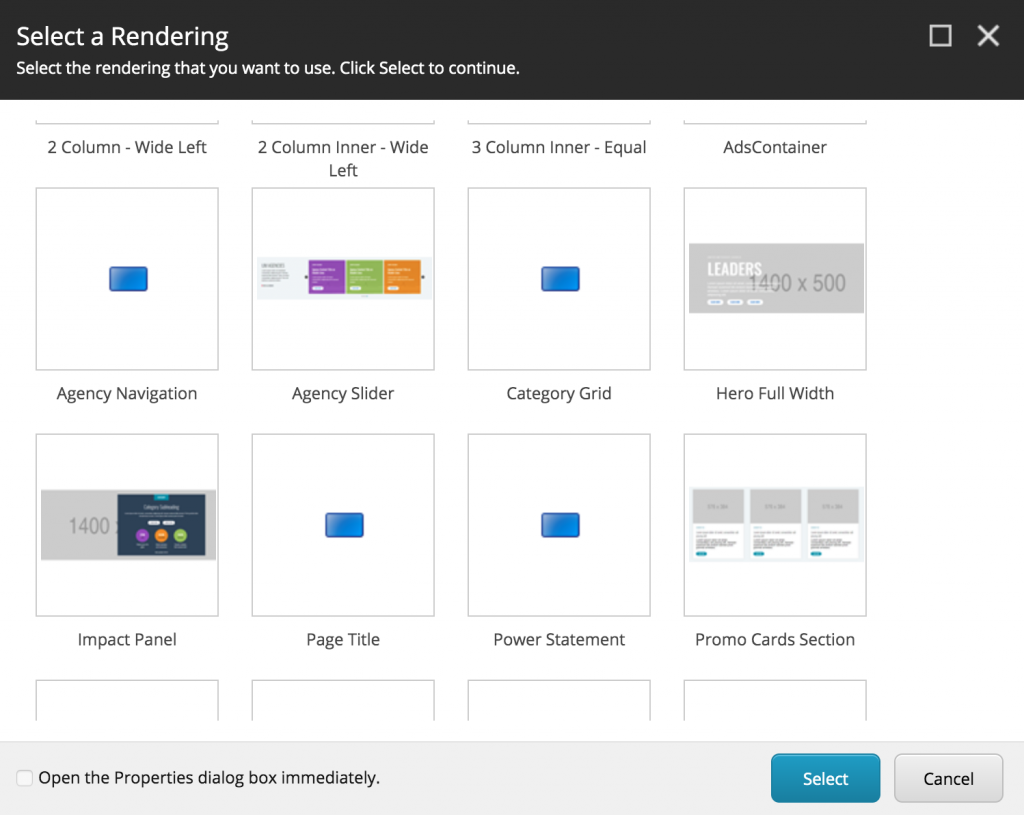The image size is (1024, 815).
Task: Choose the 3 Column Inner - Equal label
Action: point(559,147)
